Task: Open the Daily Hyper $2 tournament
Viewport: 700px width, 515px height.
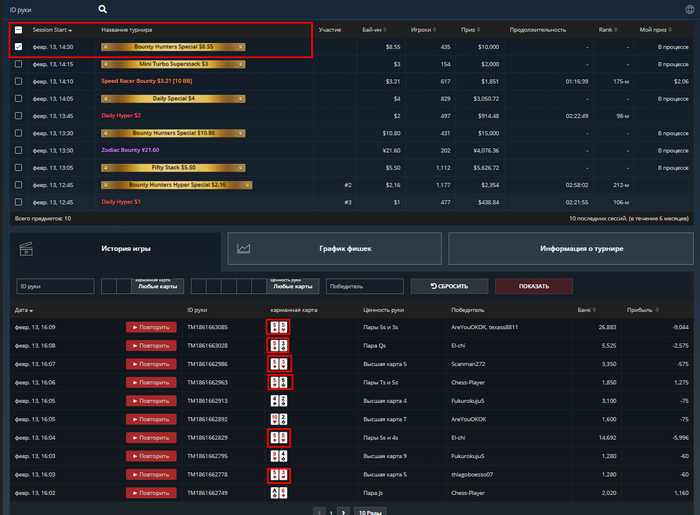Action: point(121,115)
